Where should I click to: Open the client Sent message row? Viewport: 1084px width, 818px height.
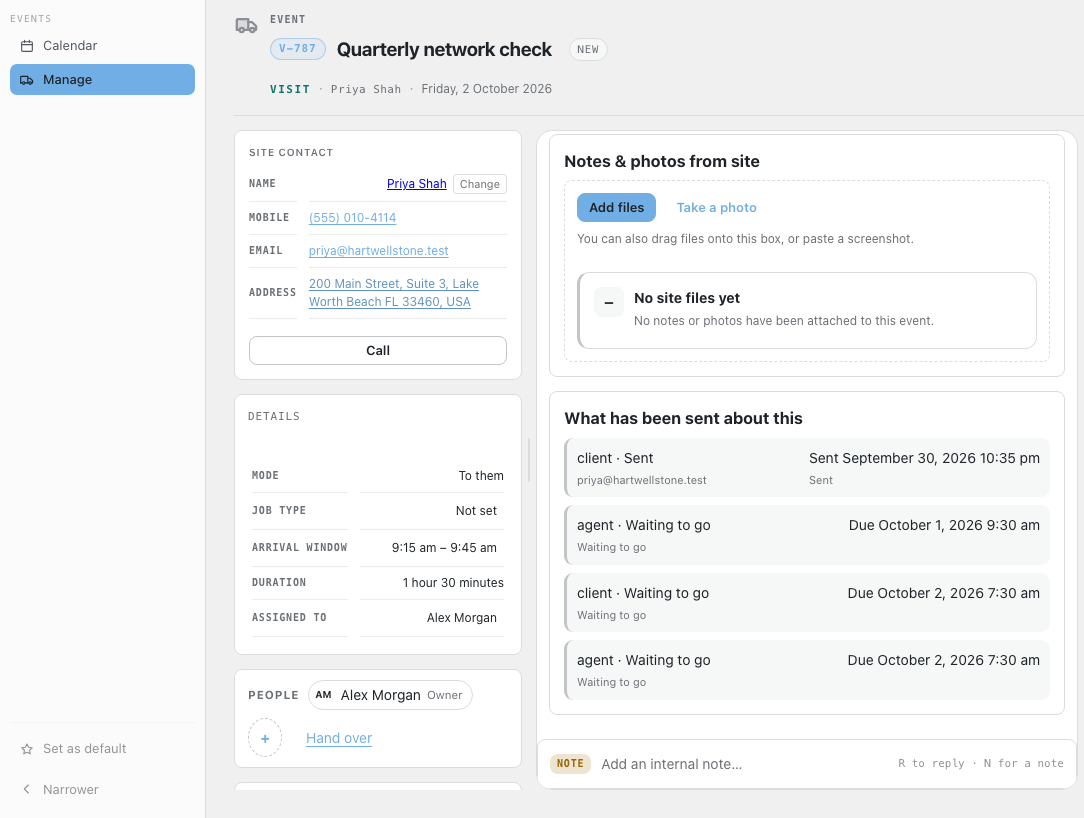click(807, 467)
